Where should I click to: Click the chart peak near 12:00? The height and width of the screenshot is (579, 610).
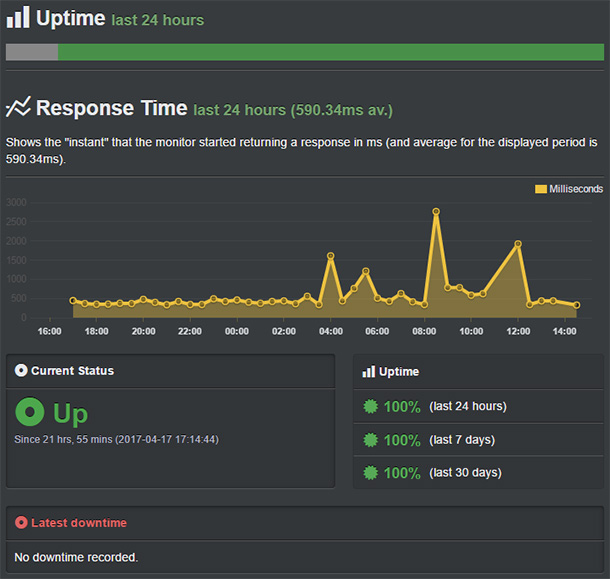tap(518, 244)
